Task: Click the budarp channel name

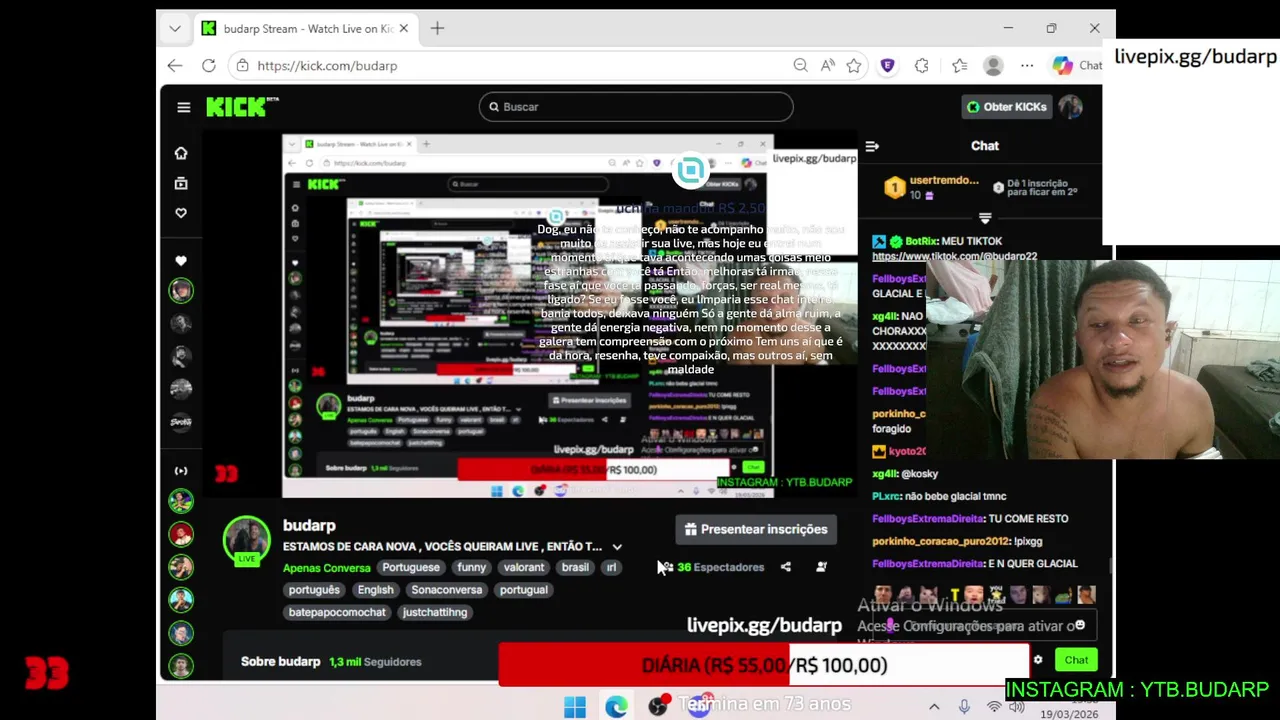Action: coord(309,525)
